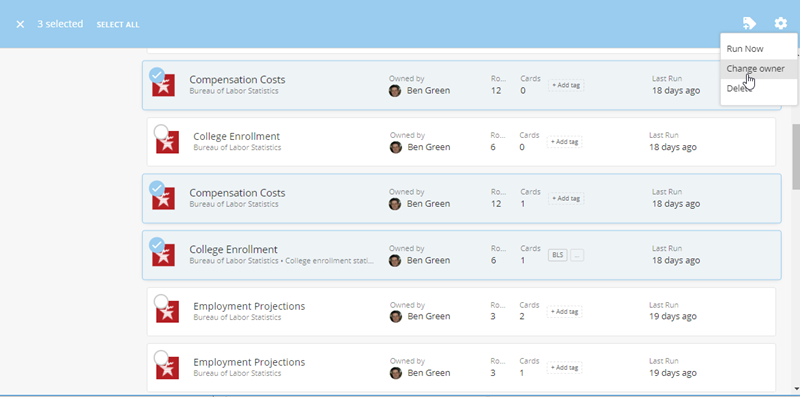Select Employment Projections row with 2 cards

161,302
